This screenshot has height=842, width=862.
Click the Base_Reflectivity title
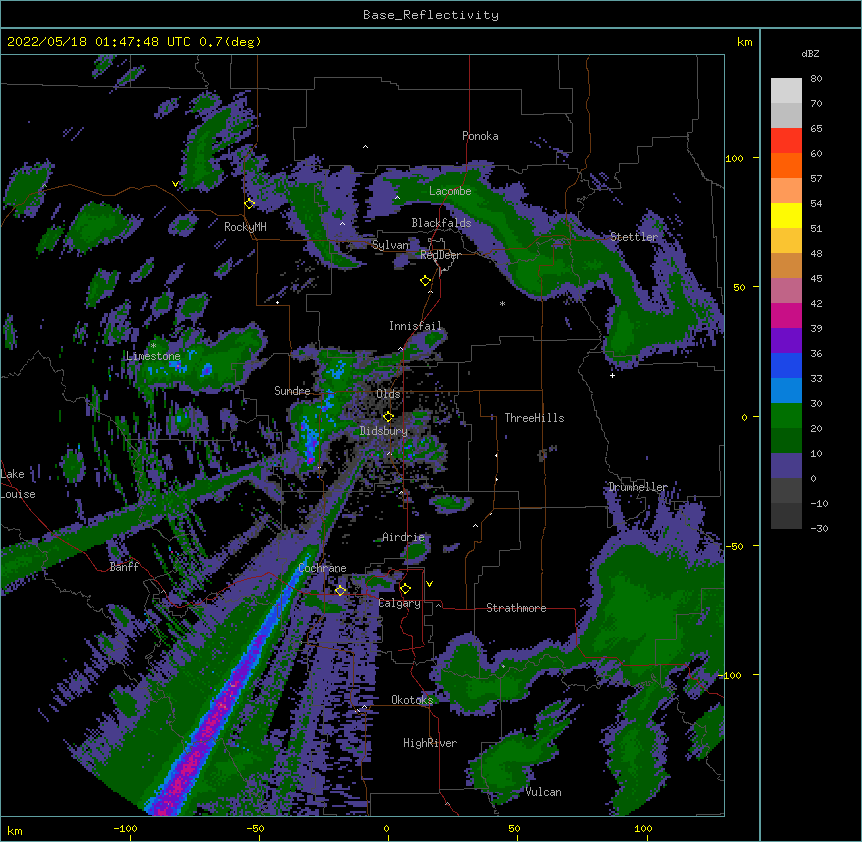431,15
